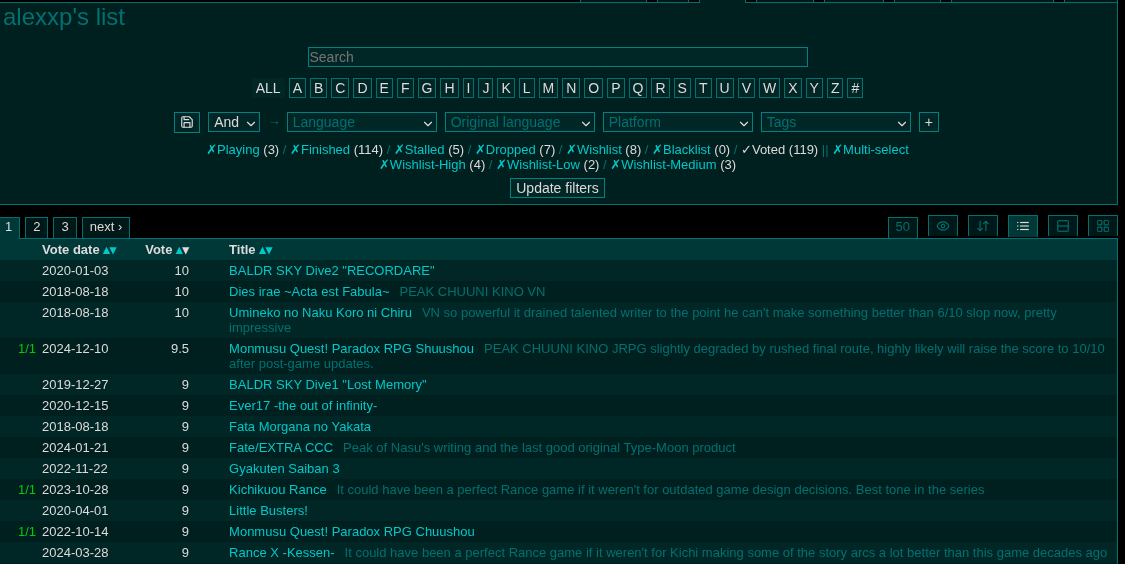Click vote date 2024-03-28

(75, 553)
